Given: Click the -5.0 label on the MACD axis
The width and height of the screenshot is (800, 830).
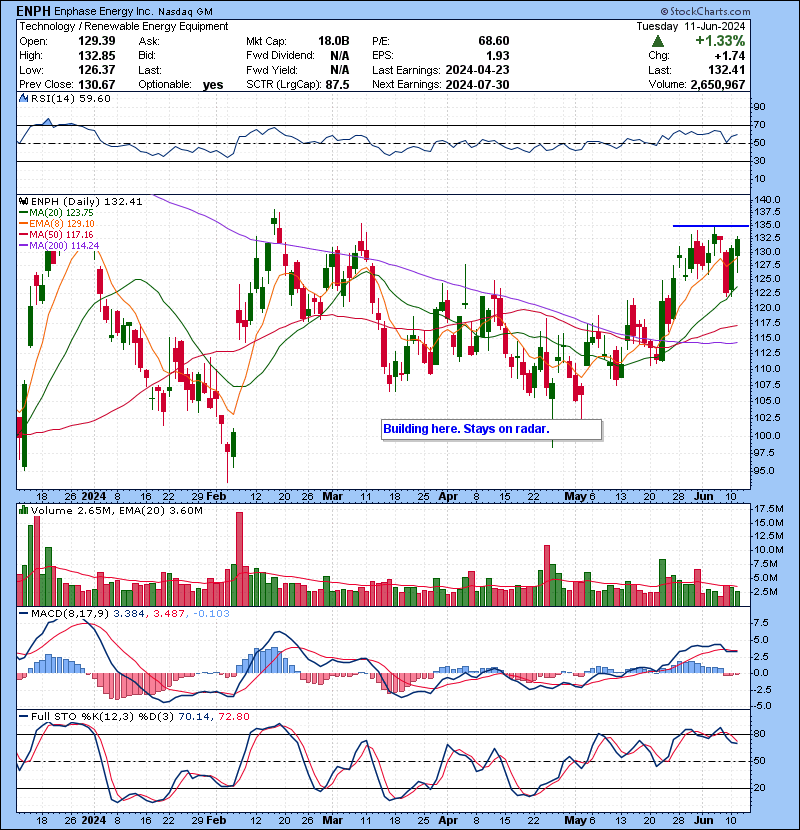Looking at the screenshot, I should (761, 706).
